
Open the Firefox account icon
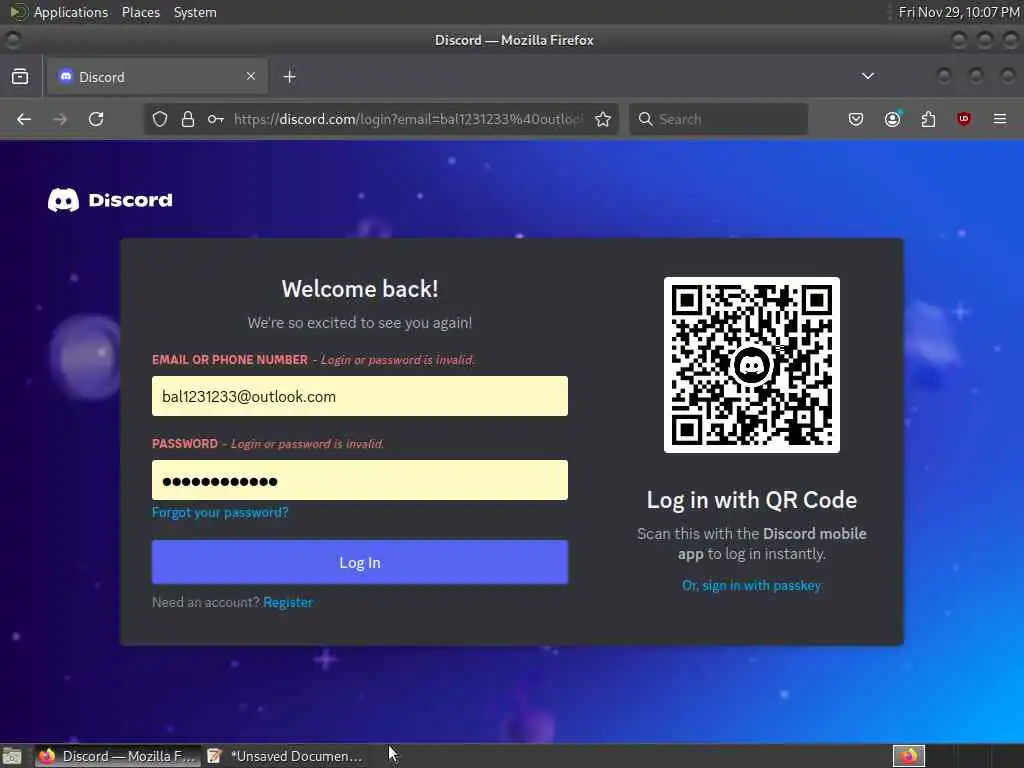(x=892, y=119)
